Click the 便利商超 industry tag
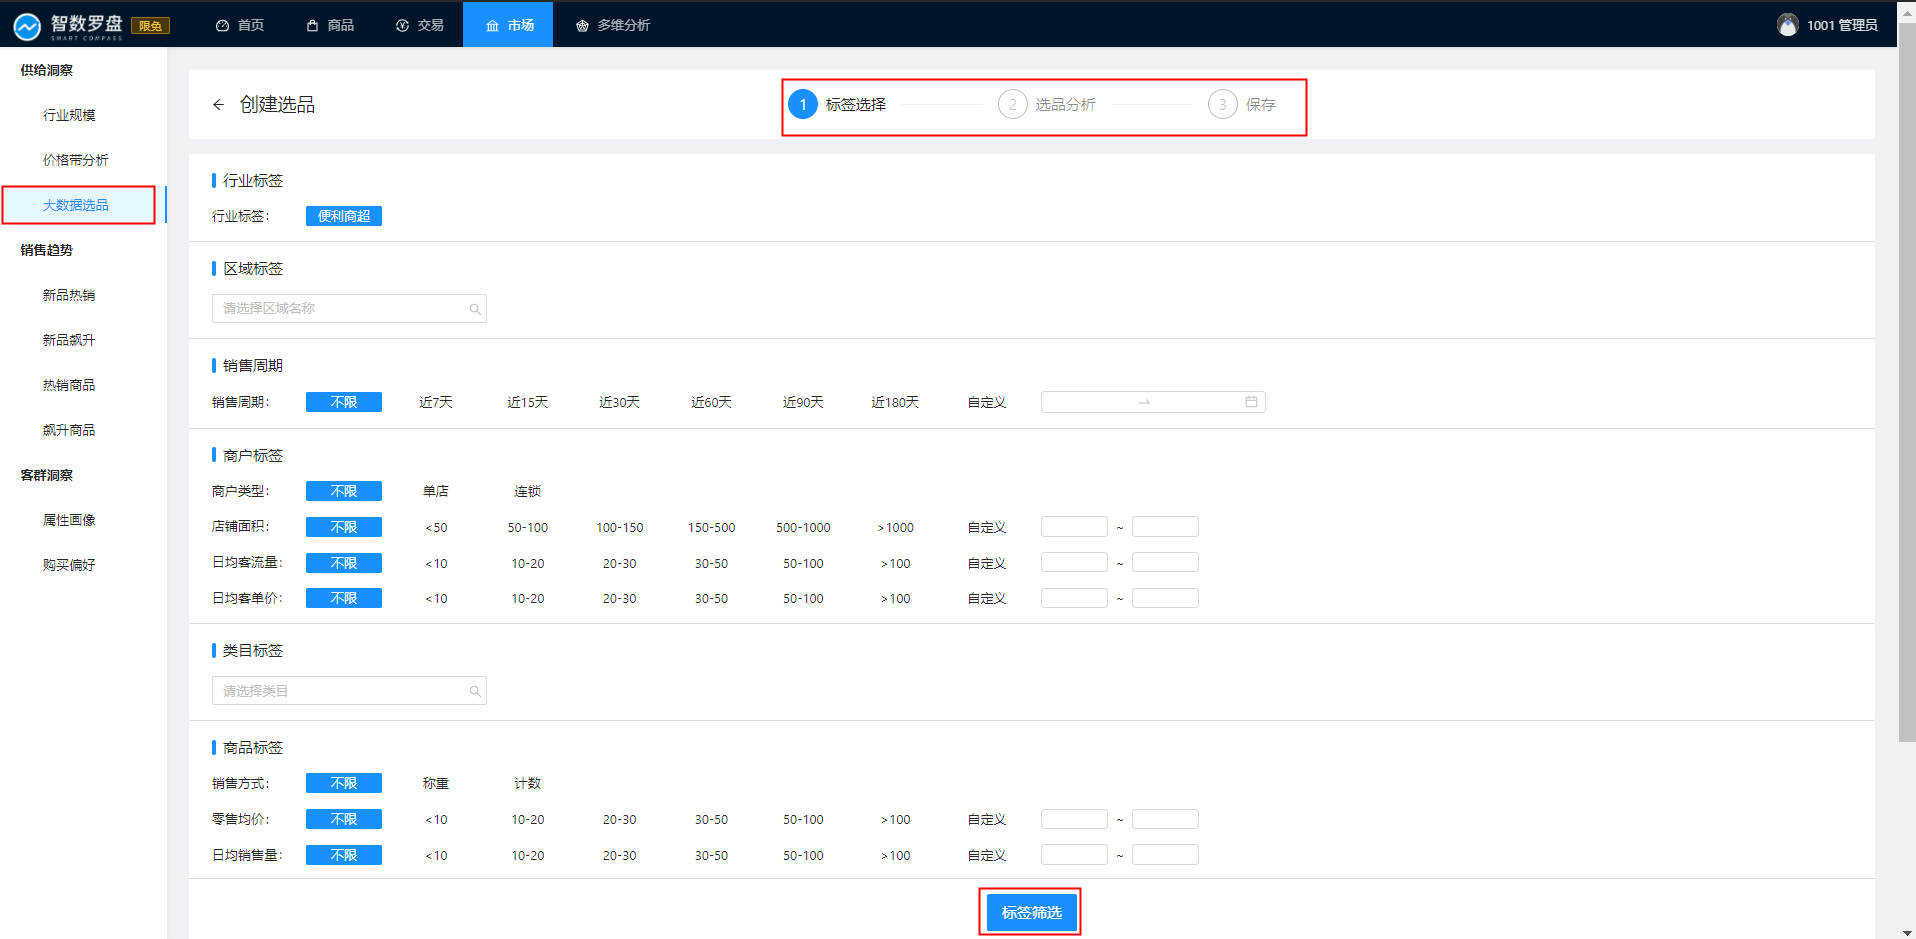This screenshot has width=1916, height=939. pyautogui.click(x=344, y=216)
